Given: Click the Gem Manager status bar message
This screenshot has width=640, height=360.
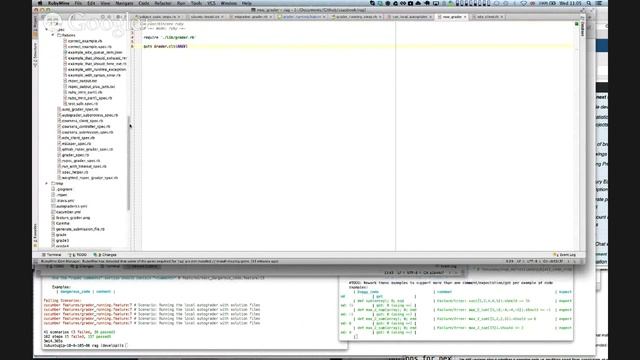Looking at the screenshot, I should [160, 261].
